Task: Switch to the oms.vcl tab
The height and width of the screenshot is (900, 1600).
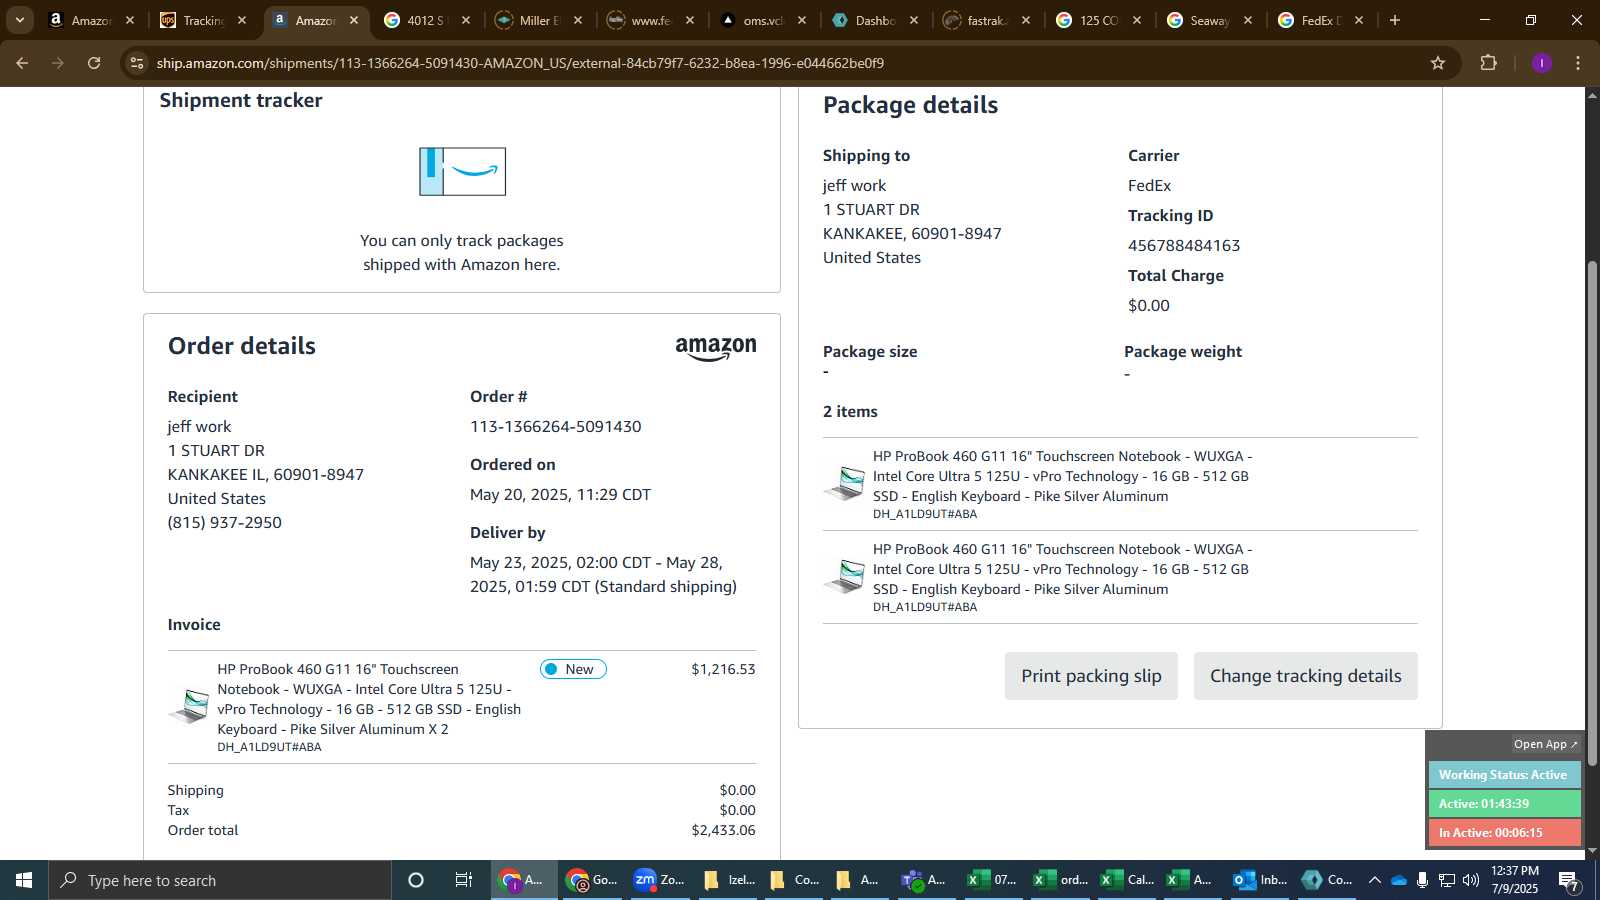Action: pyautogui.click(x=763, y=20)
